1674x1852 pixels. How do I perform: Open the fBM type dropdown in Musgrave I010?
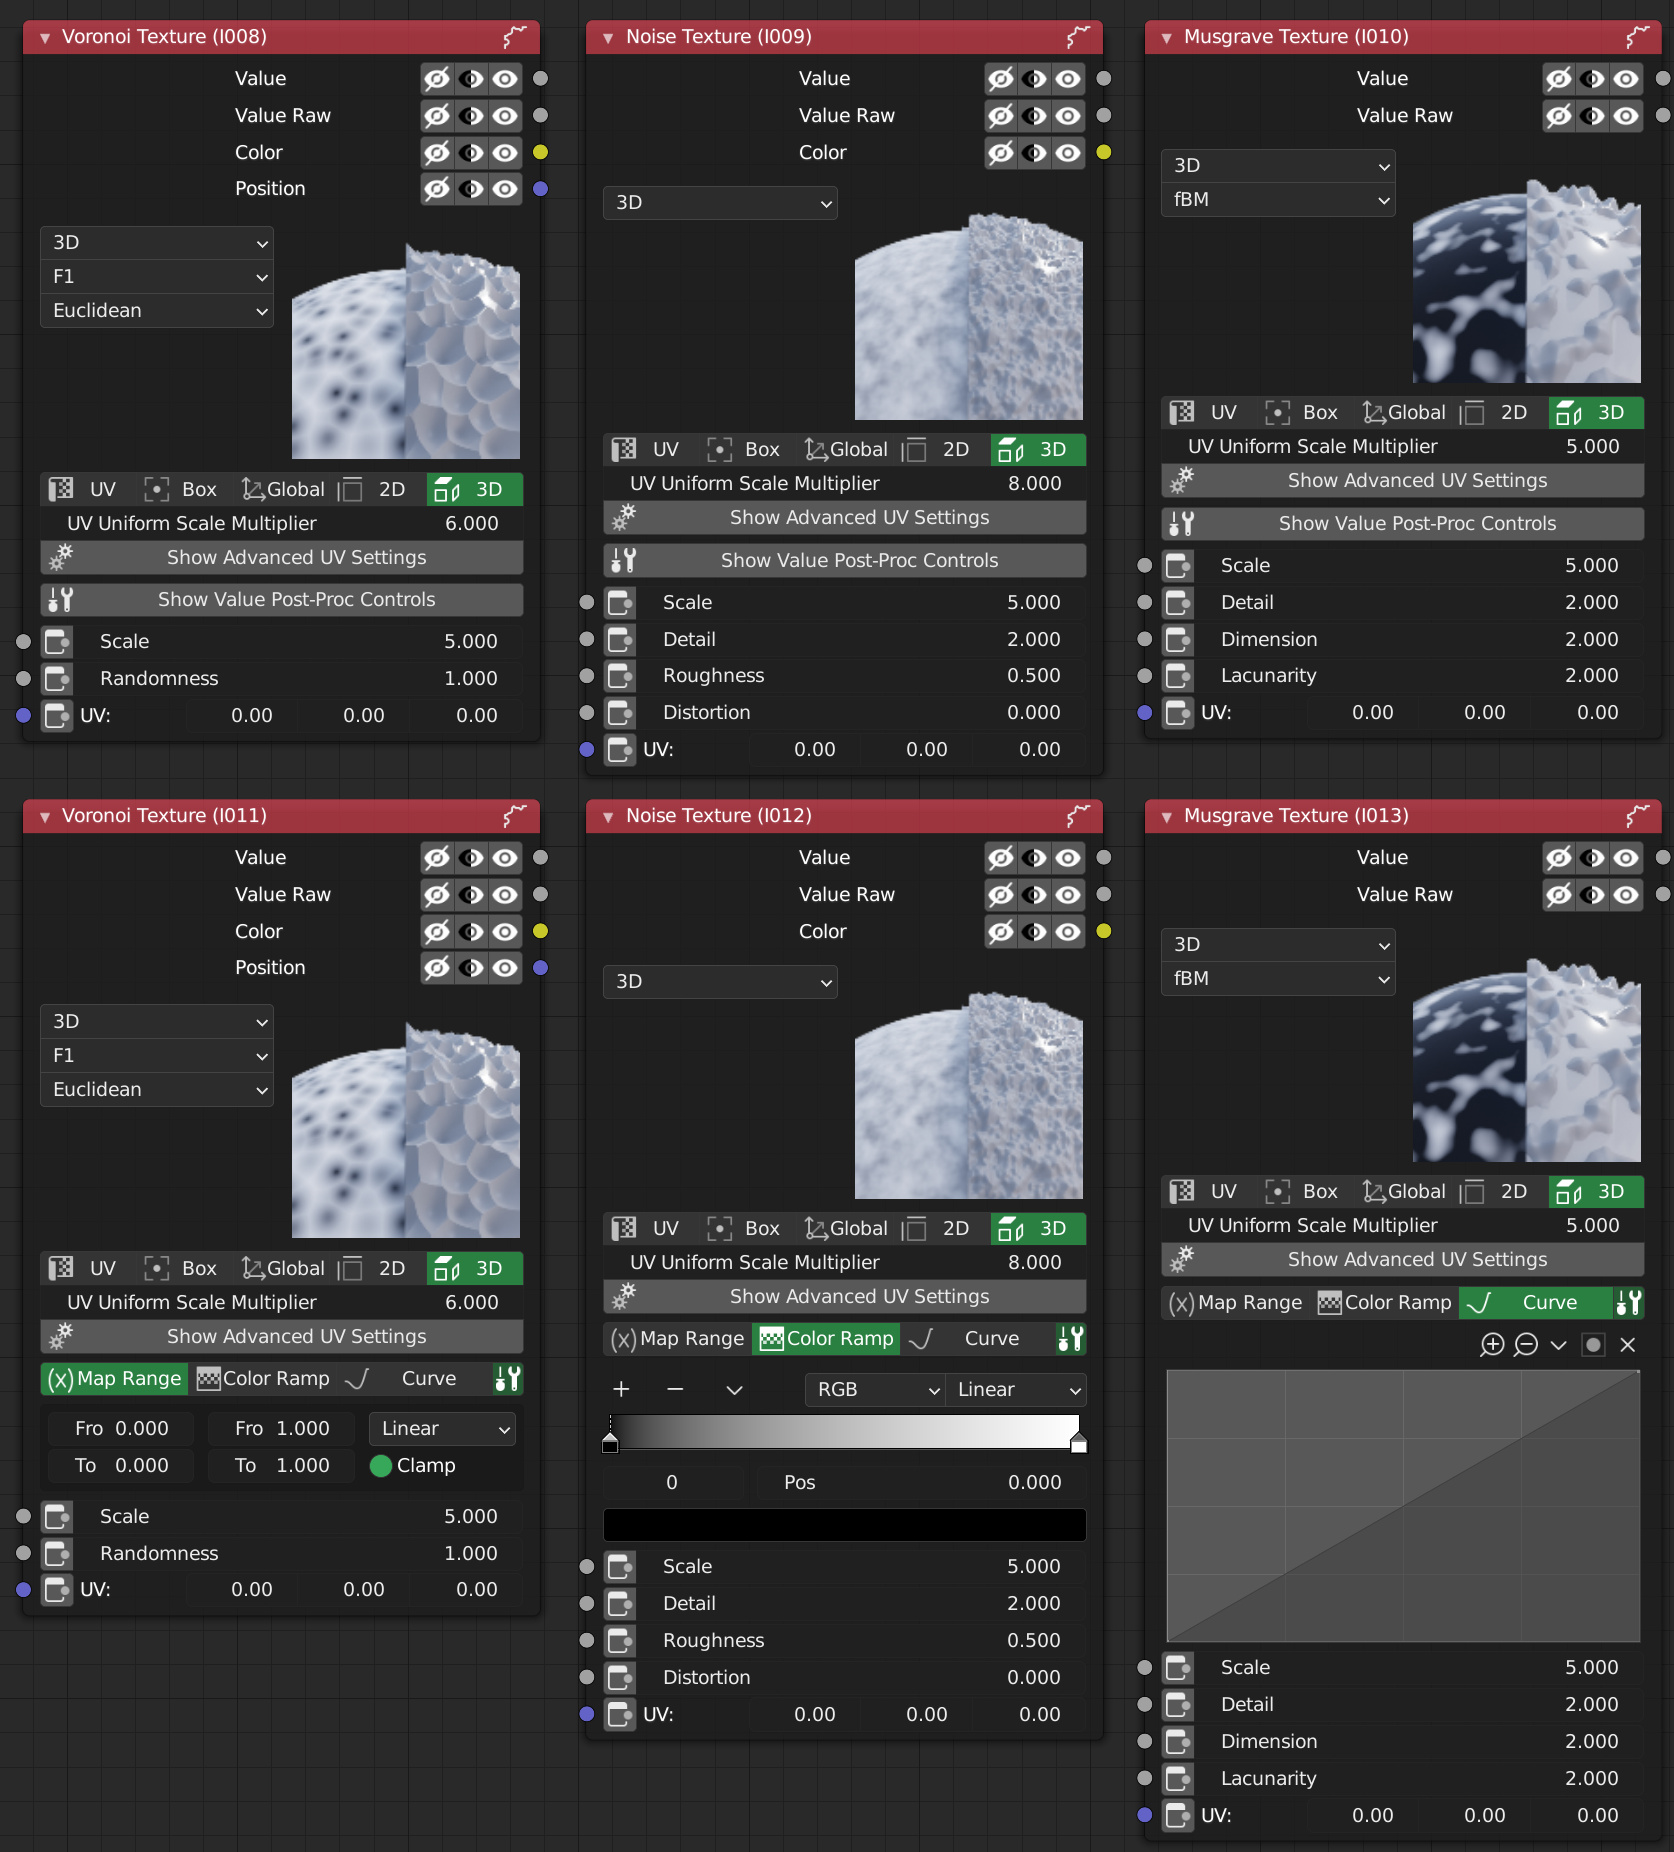point(1278,200)
